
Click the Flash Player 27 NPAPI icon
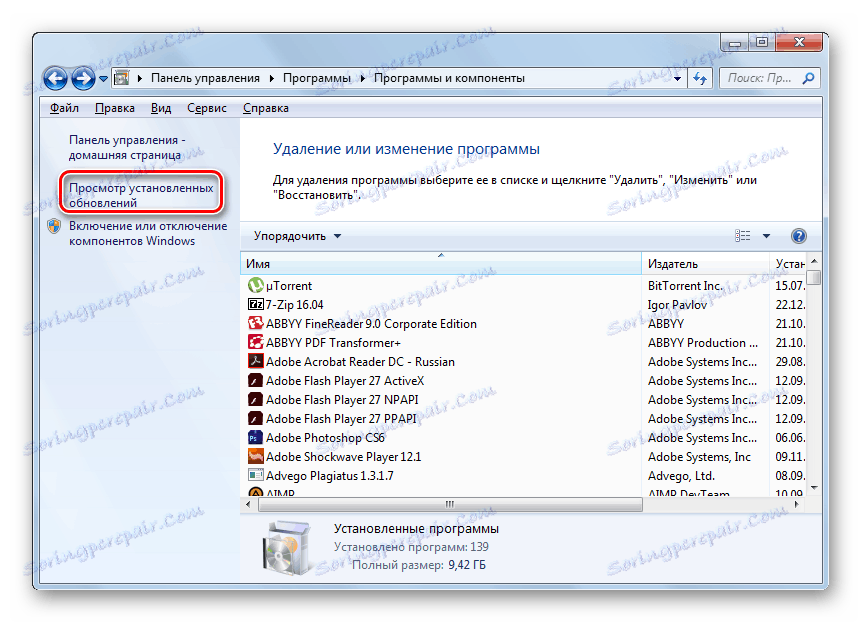[x=256, y=399]
